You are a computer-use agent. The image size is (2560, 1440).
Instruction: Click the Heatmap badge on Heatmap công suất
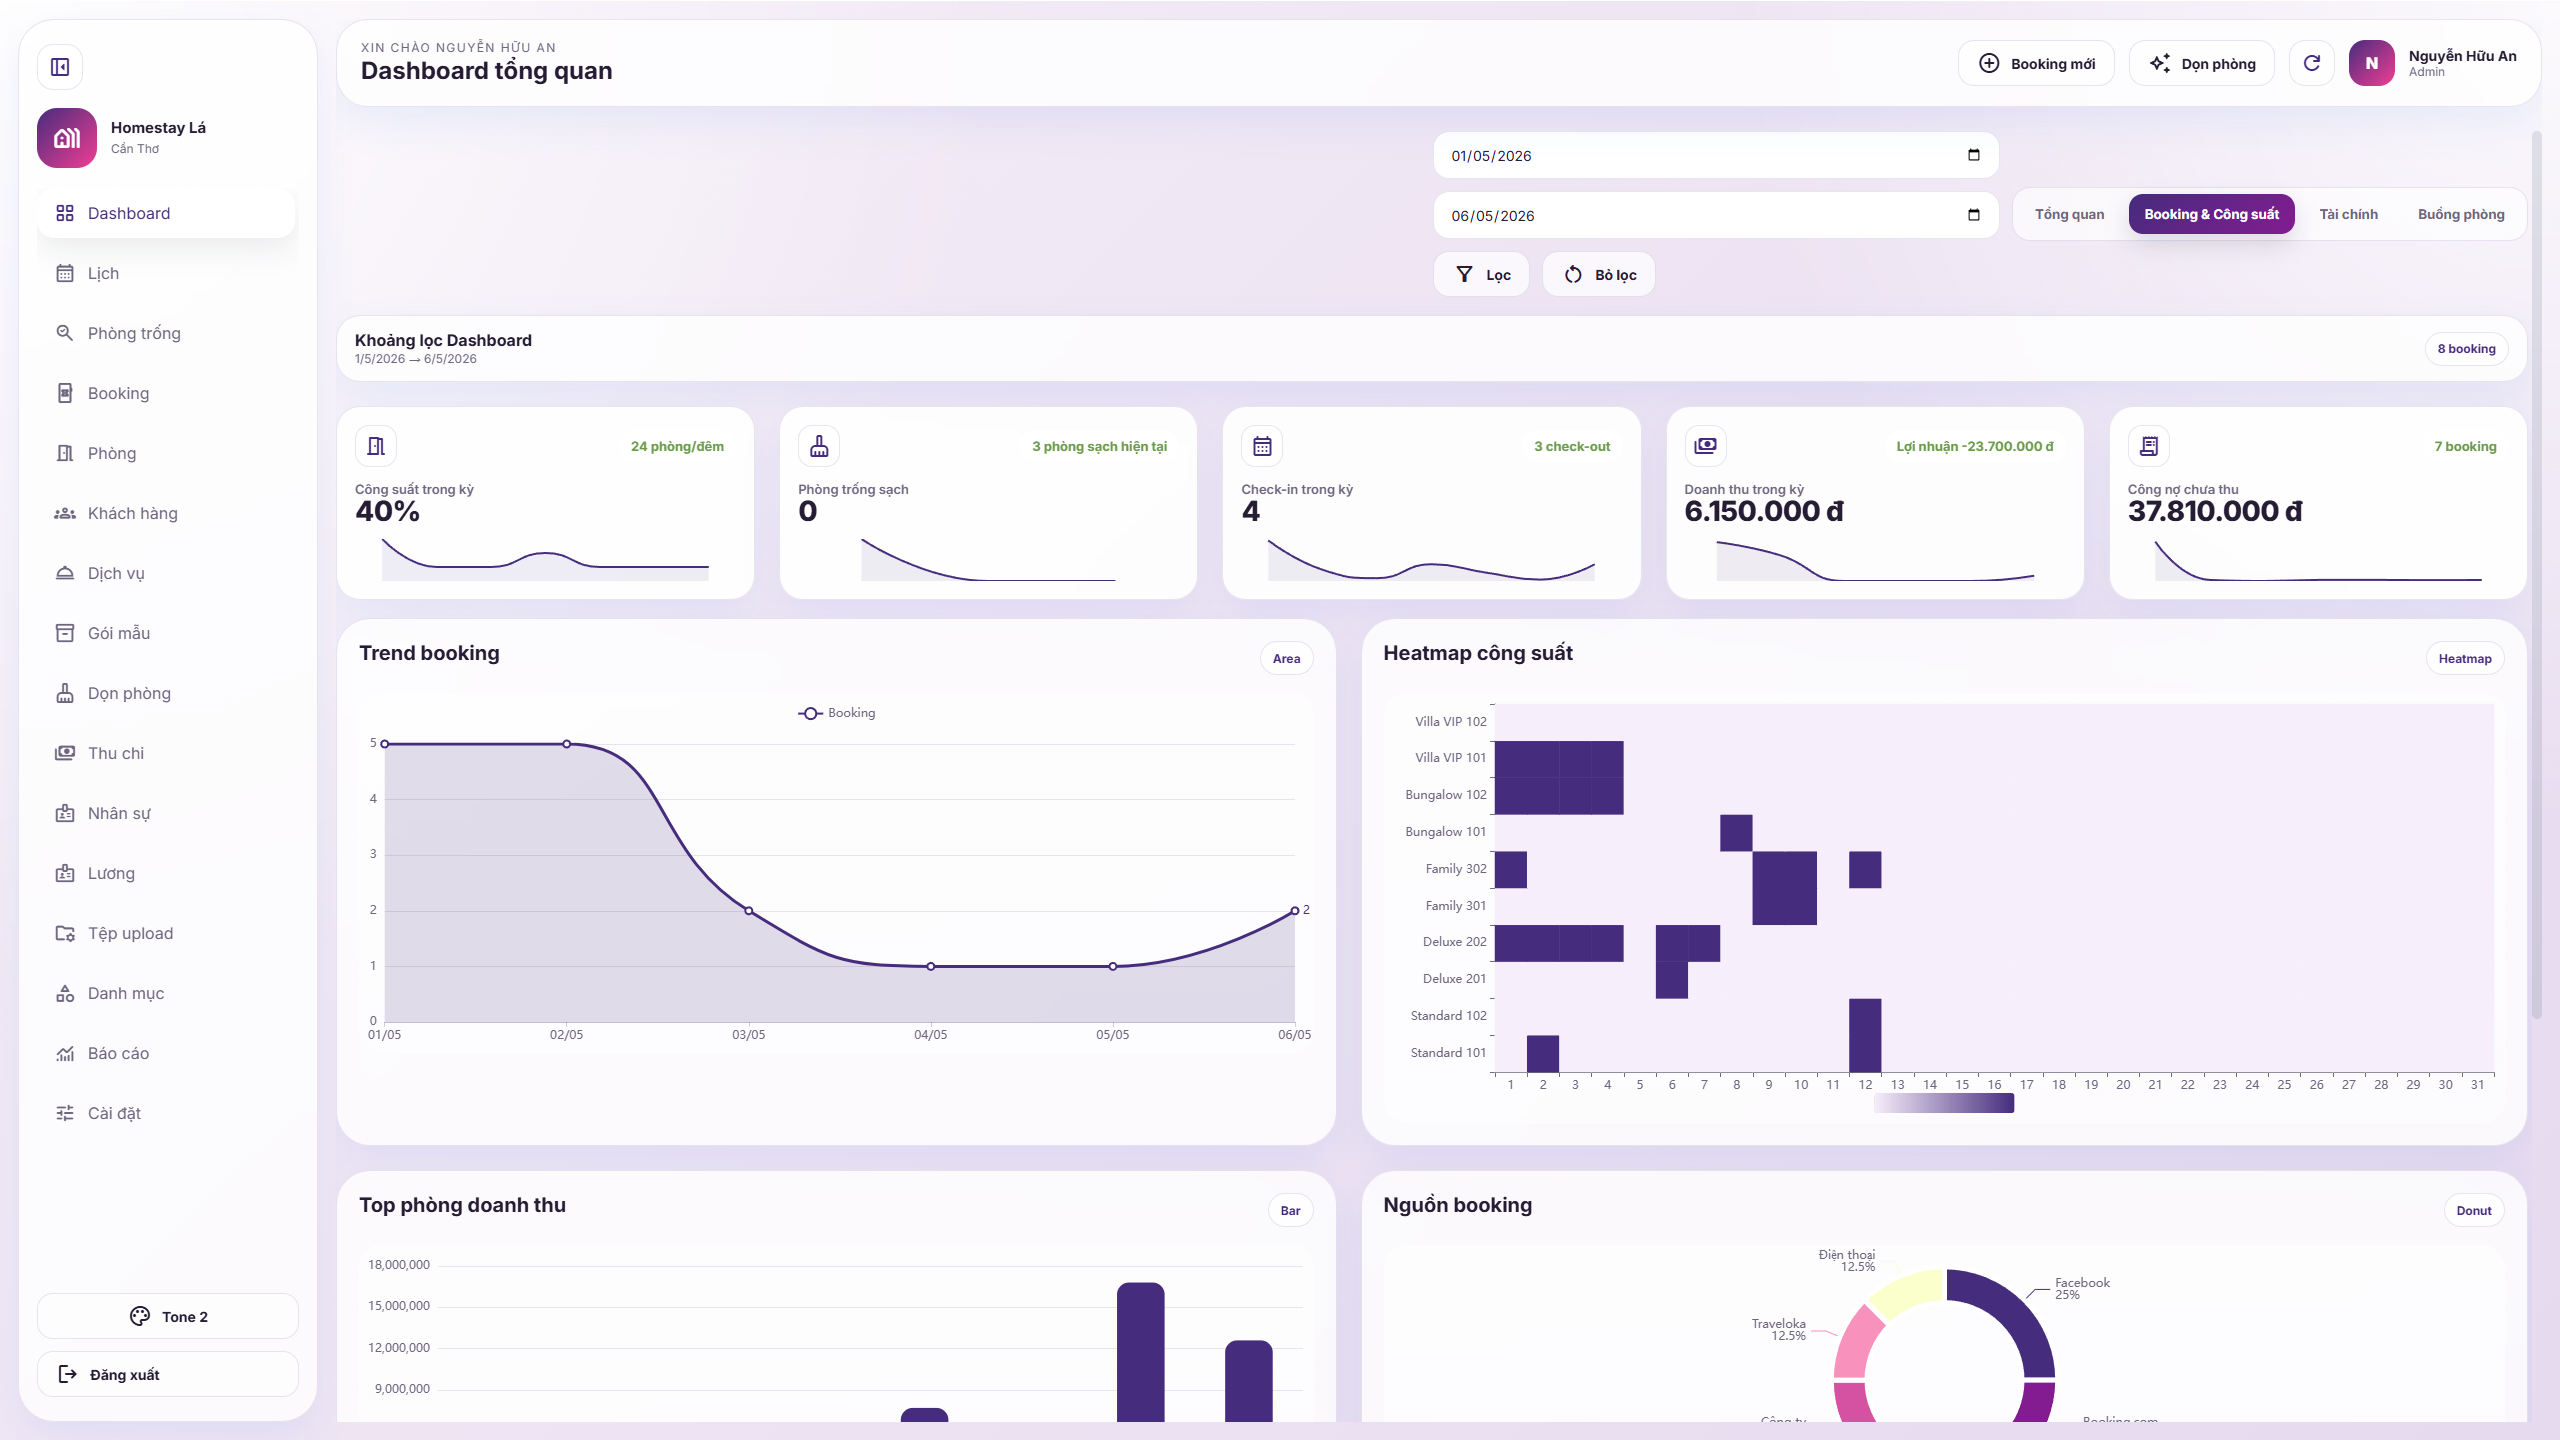(2464, 658)
